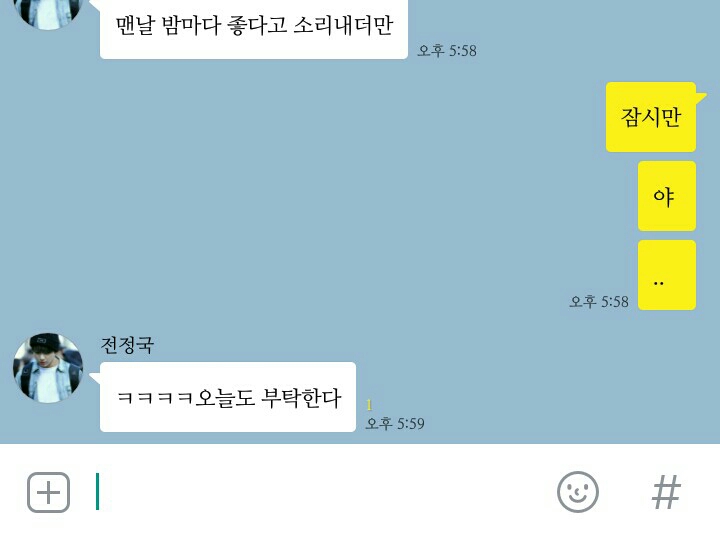Tap the 오후 5:59 timestamp
720x540 pixels.
coord(395,423)
